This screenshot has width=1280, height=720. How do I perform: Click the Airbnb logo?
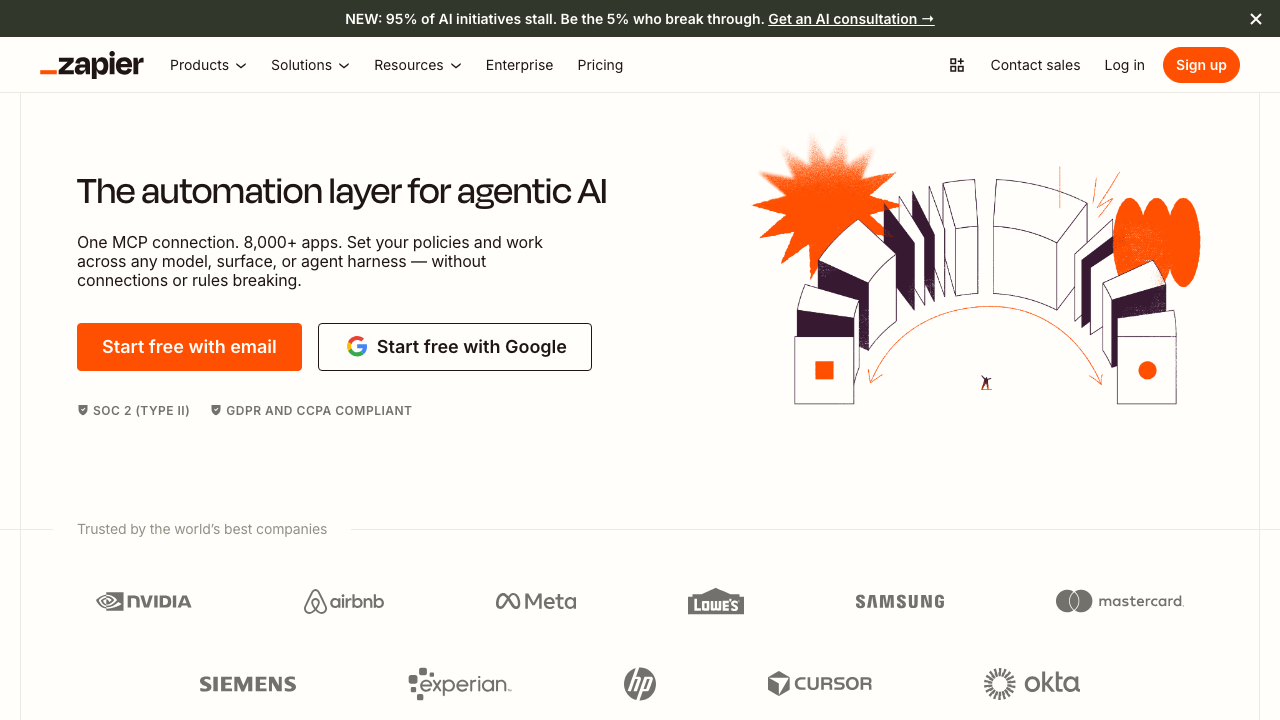click(x=343, y=601)
